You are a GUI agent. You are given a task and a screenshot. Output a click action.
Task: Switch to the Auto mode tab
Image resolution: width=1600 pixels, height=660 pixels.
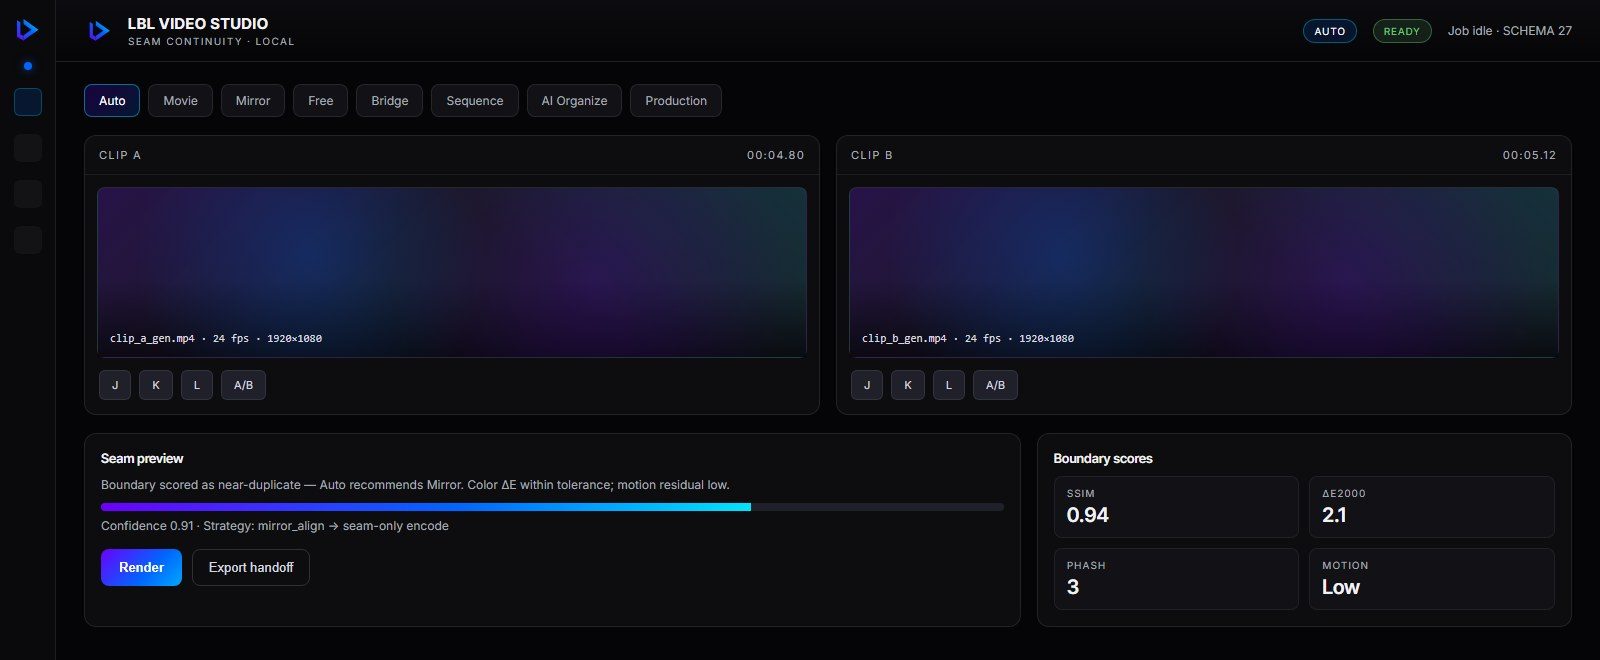point(112,101)
